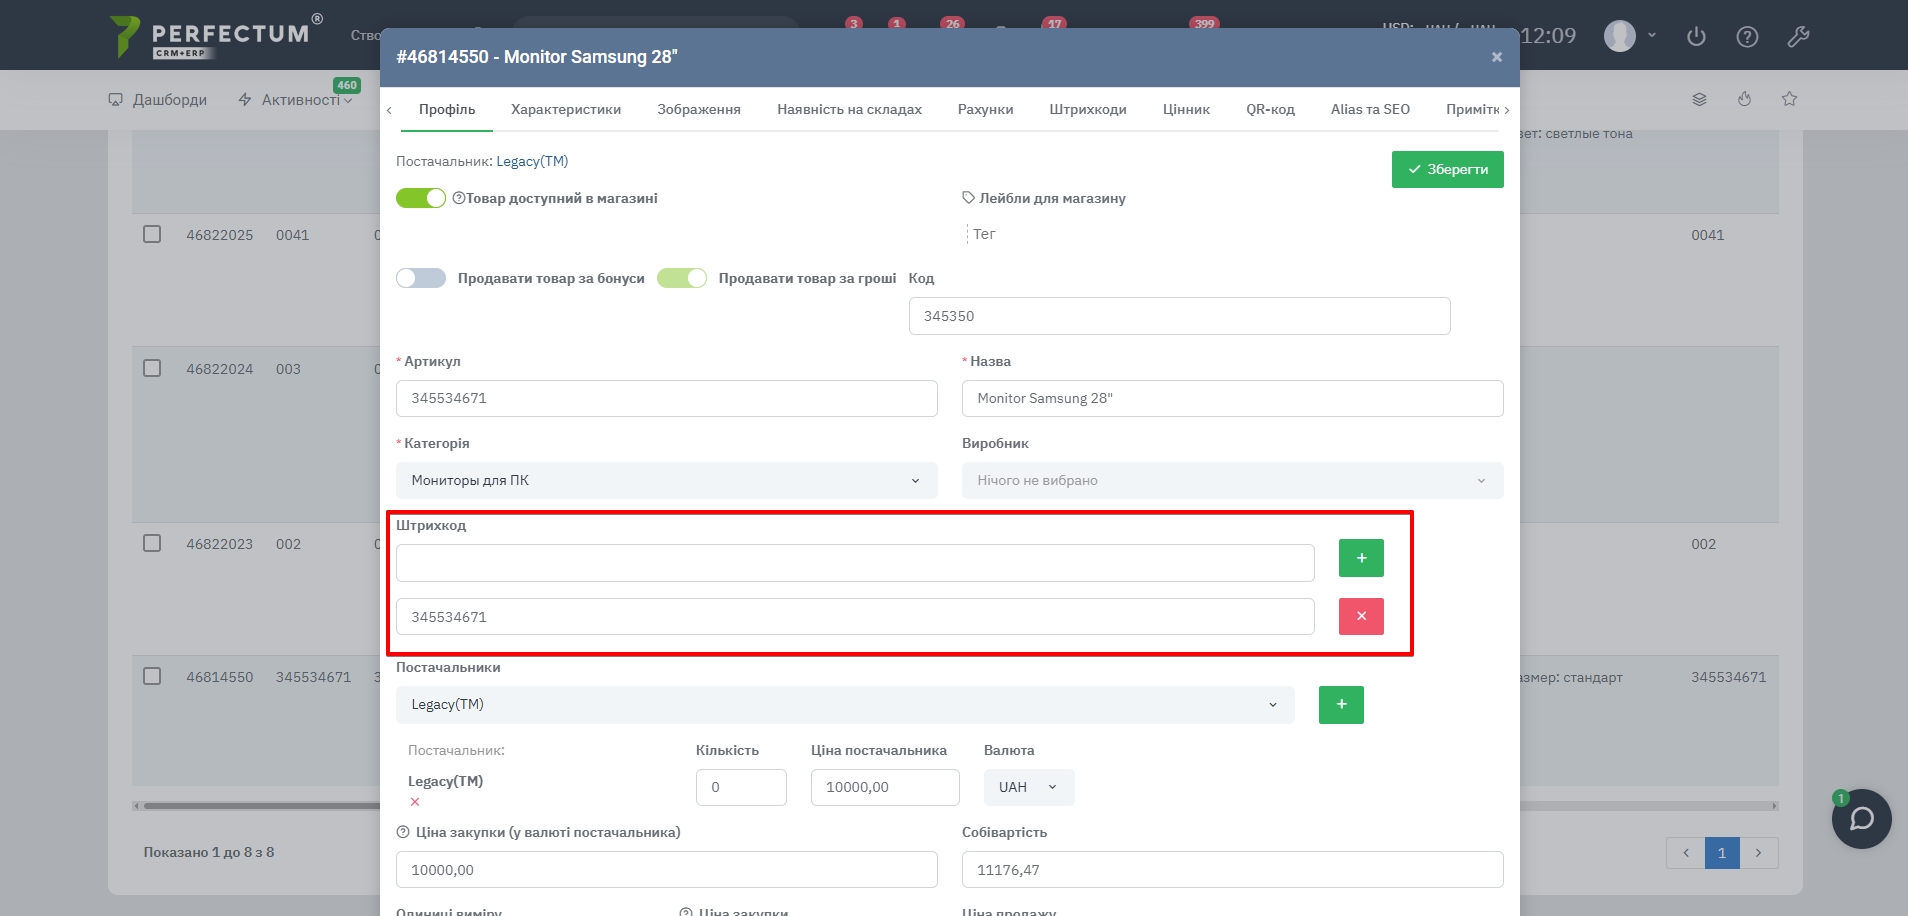Delete supplier Legacy(TM) using small red X
1908x916 pixels.
click(x=415, y=802)
